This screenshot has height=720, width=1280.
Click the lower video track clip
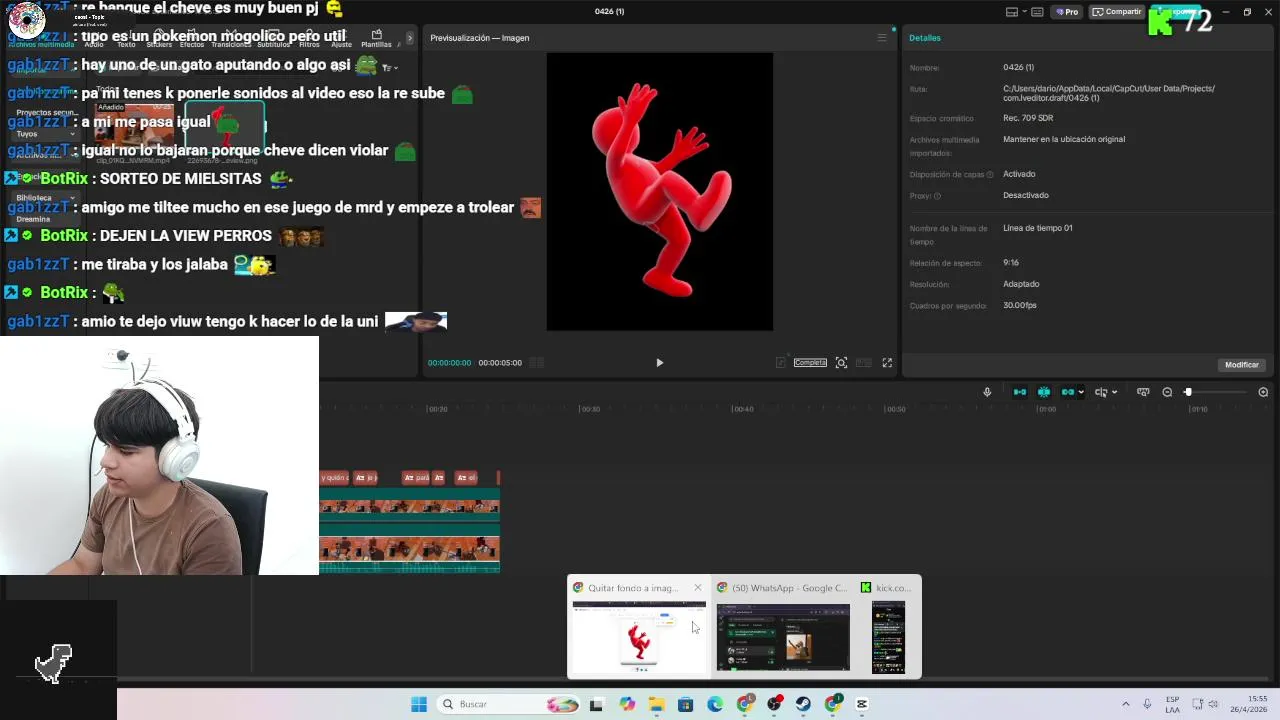[x=409, y=550]
